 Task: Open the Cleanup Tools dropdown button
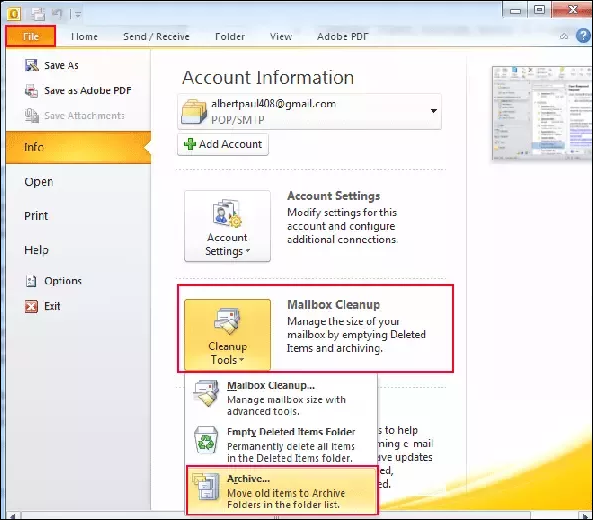[x=227, y=335]
